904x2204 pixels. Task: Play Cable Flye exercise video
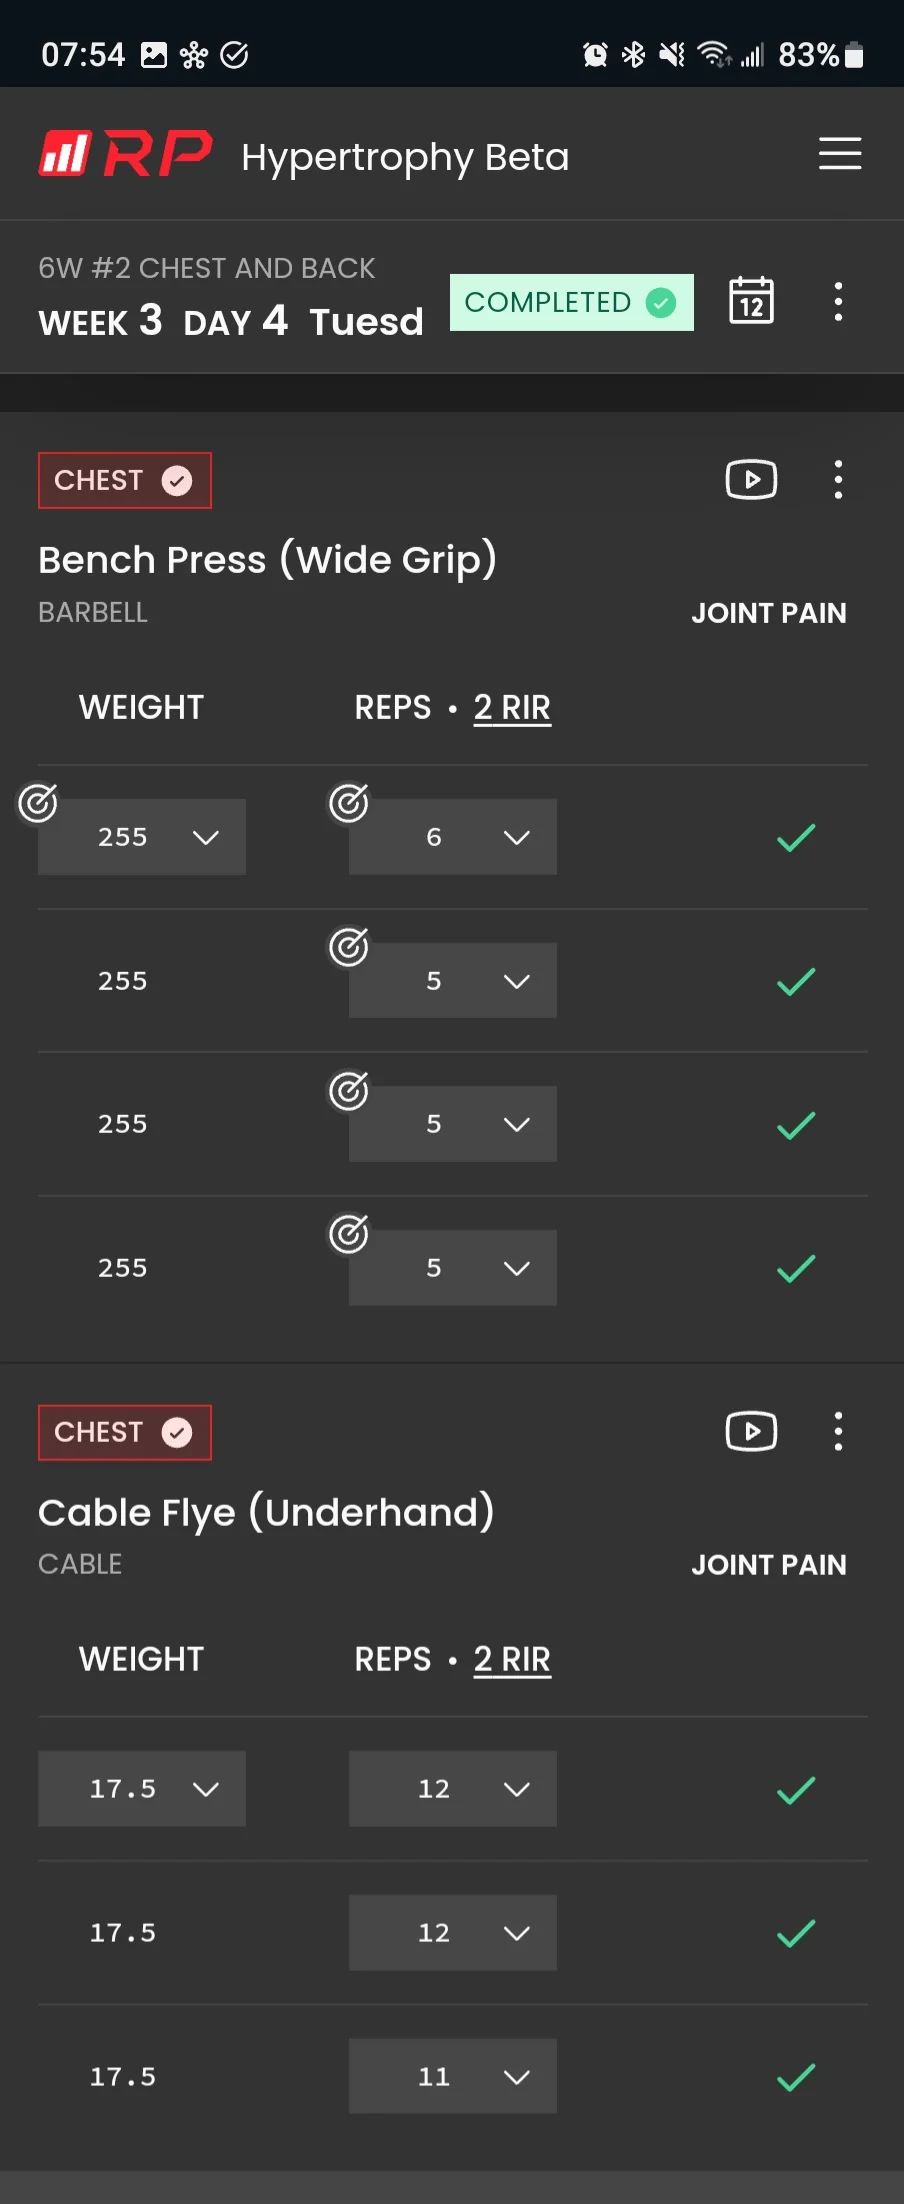pyautogui.click(x=751, y=1432)
